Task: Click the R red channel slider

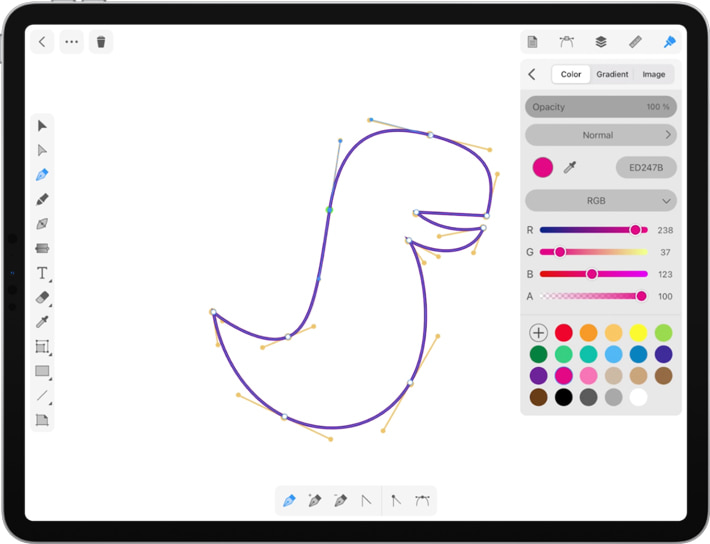Action: [x=594, y=230]
